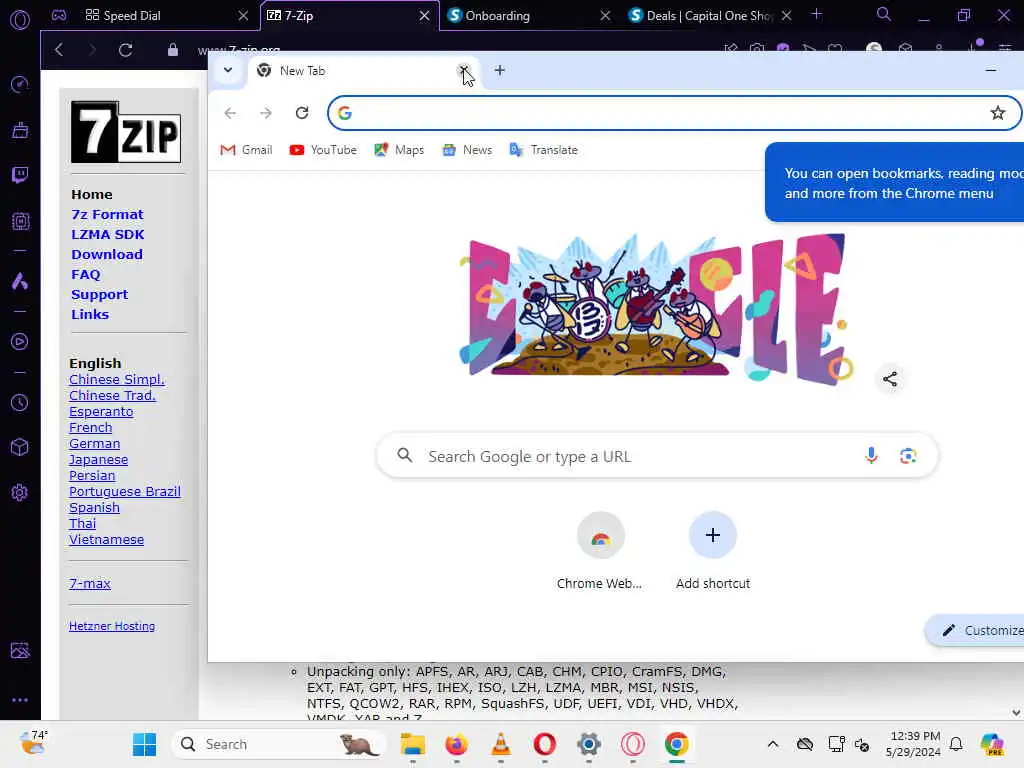Image resolution: width=1024 pixels, height=768 pixels.
Task: Search by image with Google Lens icon
Action: click(908, 456)
